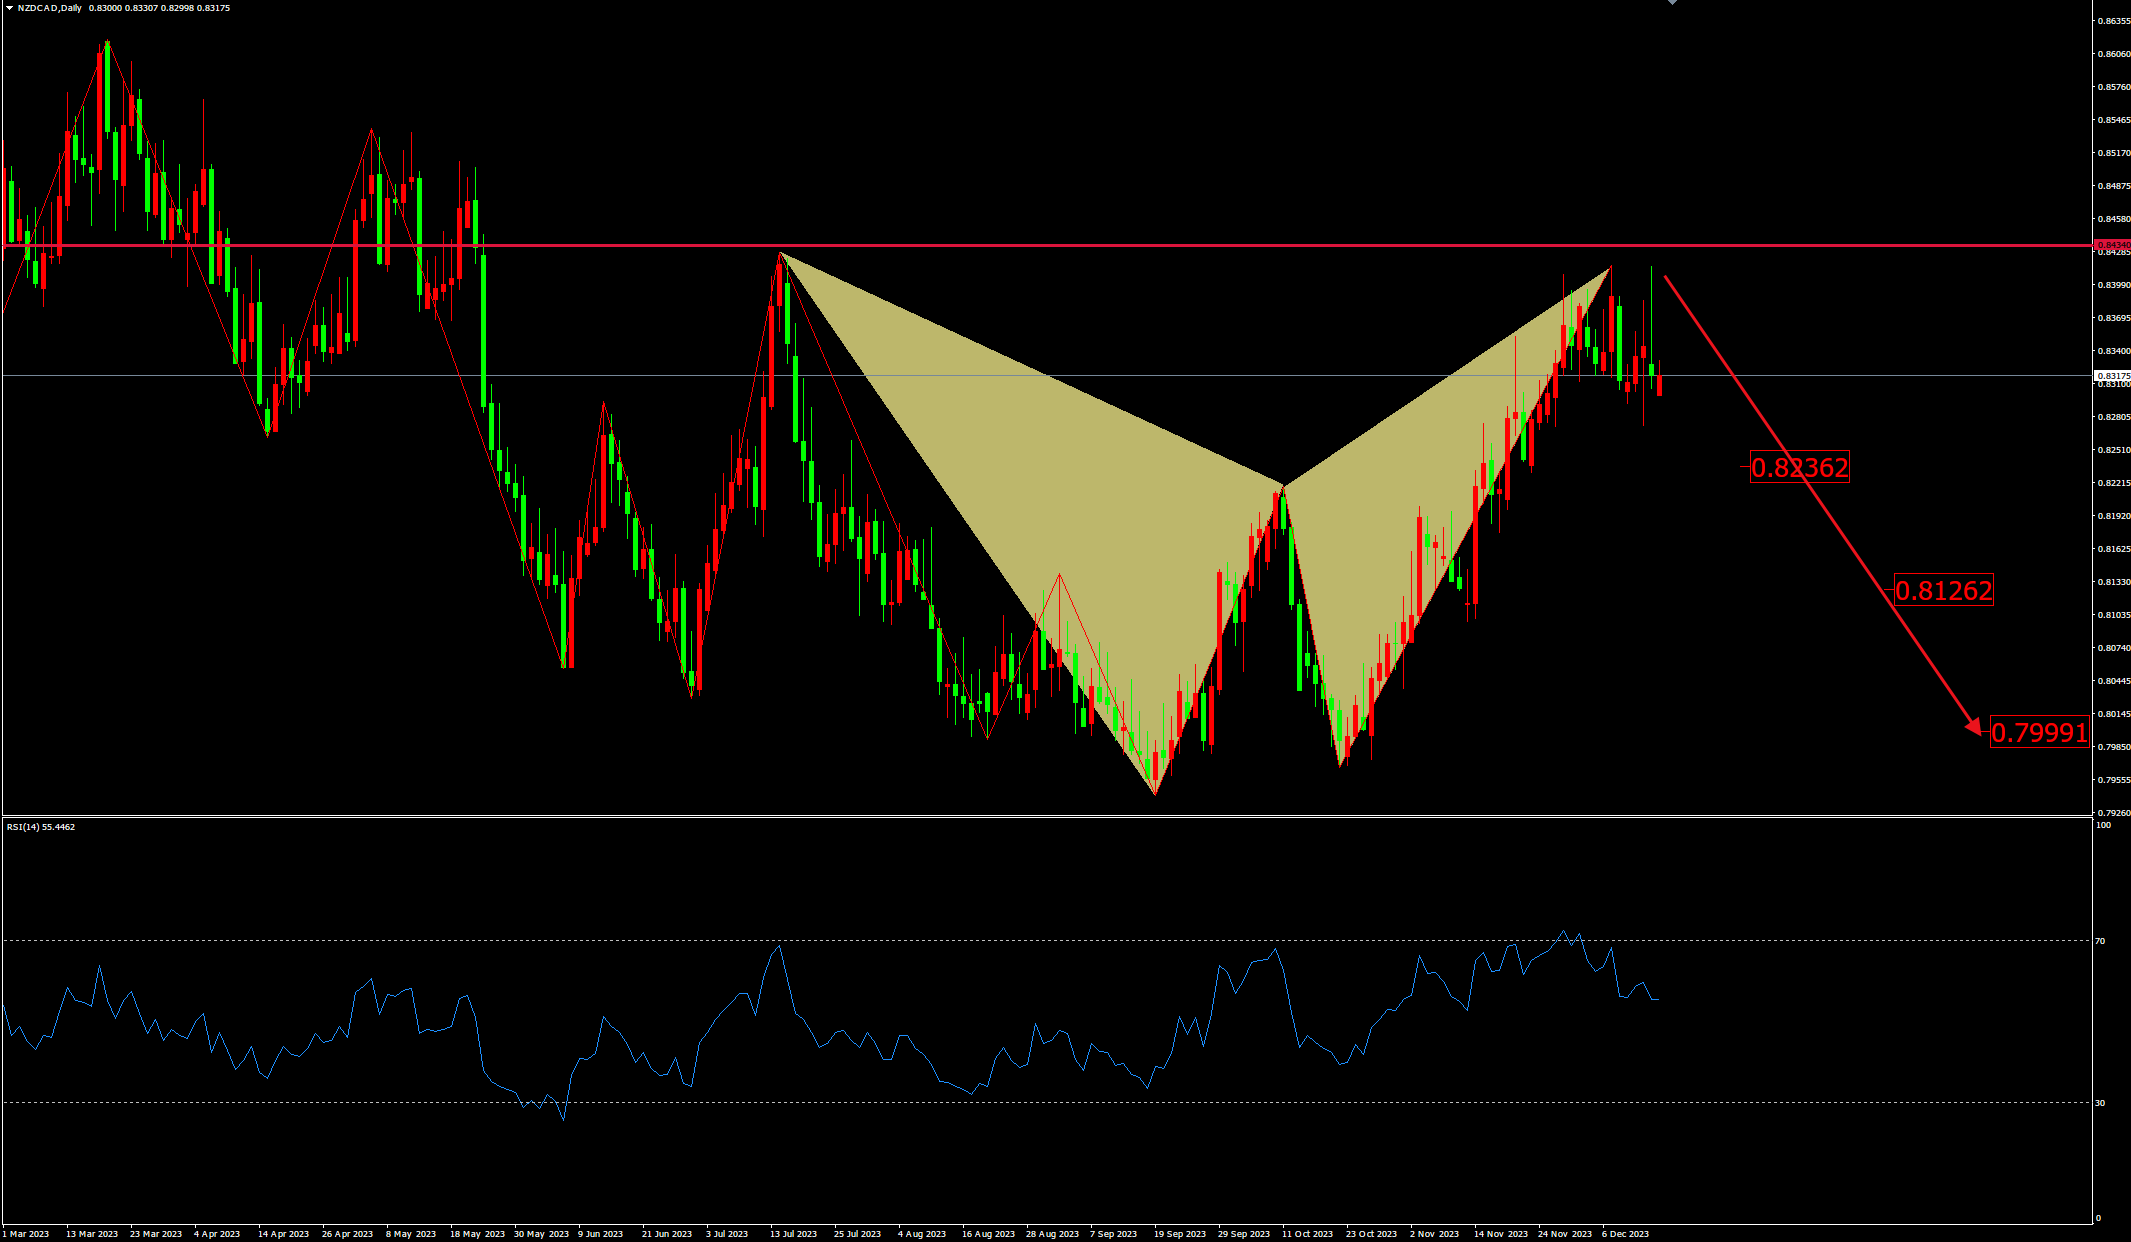Click the NZDCAD,Daily title text
Image resolution: width=2131 pixels, height=1242 pixels.
click(x=48, y=8)
